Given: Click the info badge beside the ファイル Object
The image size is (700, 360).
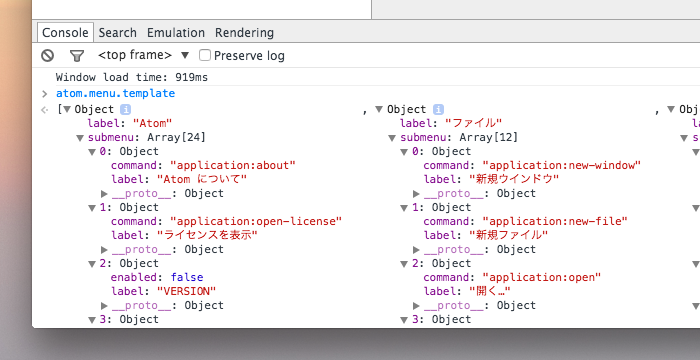Looking at the screenshot, I should (438, 109).
